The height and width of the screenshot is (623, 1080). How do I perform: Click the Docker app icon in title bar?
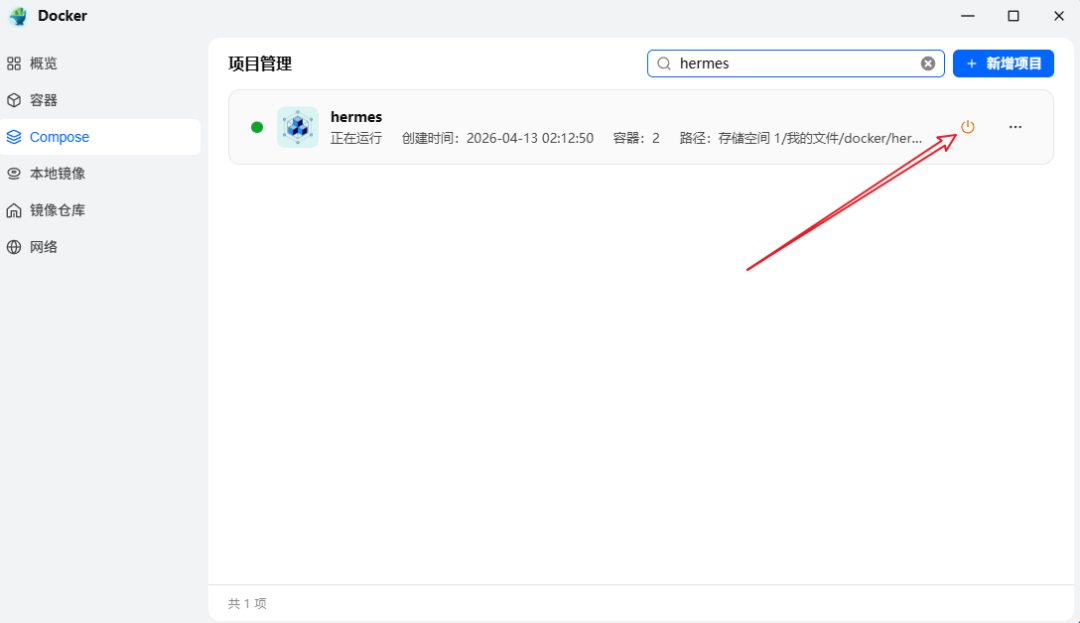17,16
